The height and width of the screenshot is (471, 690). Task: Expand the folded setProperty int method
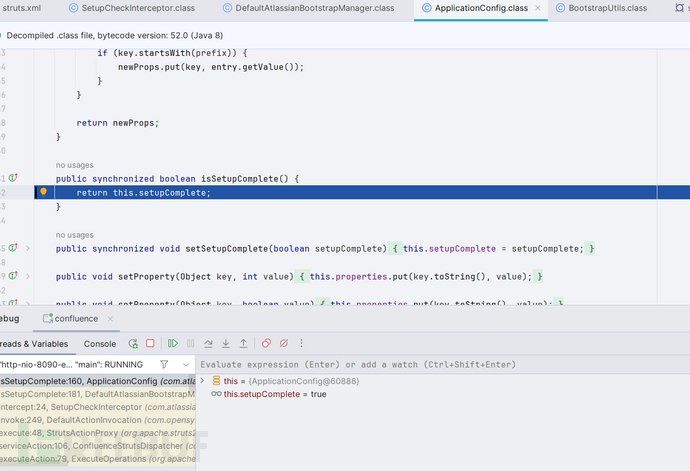click(28, 276)
